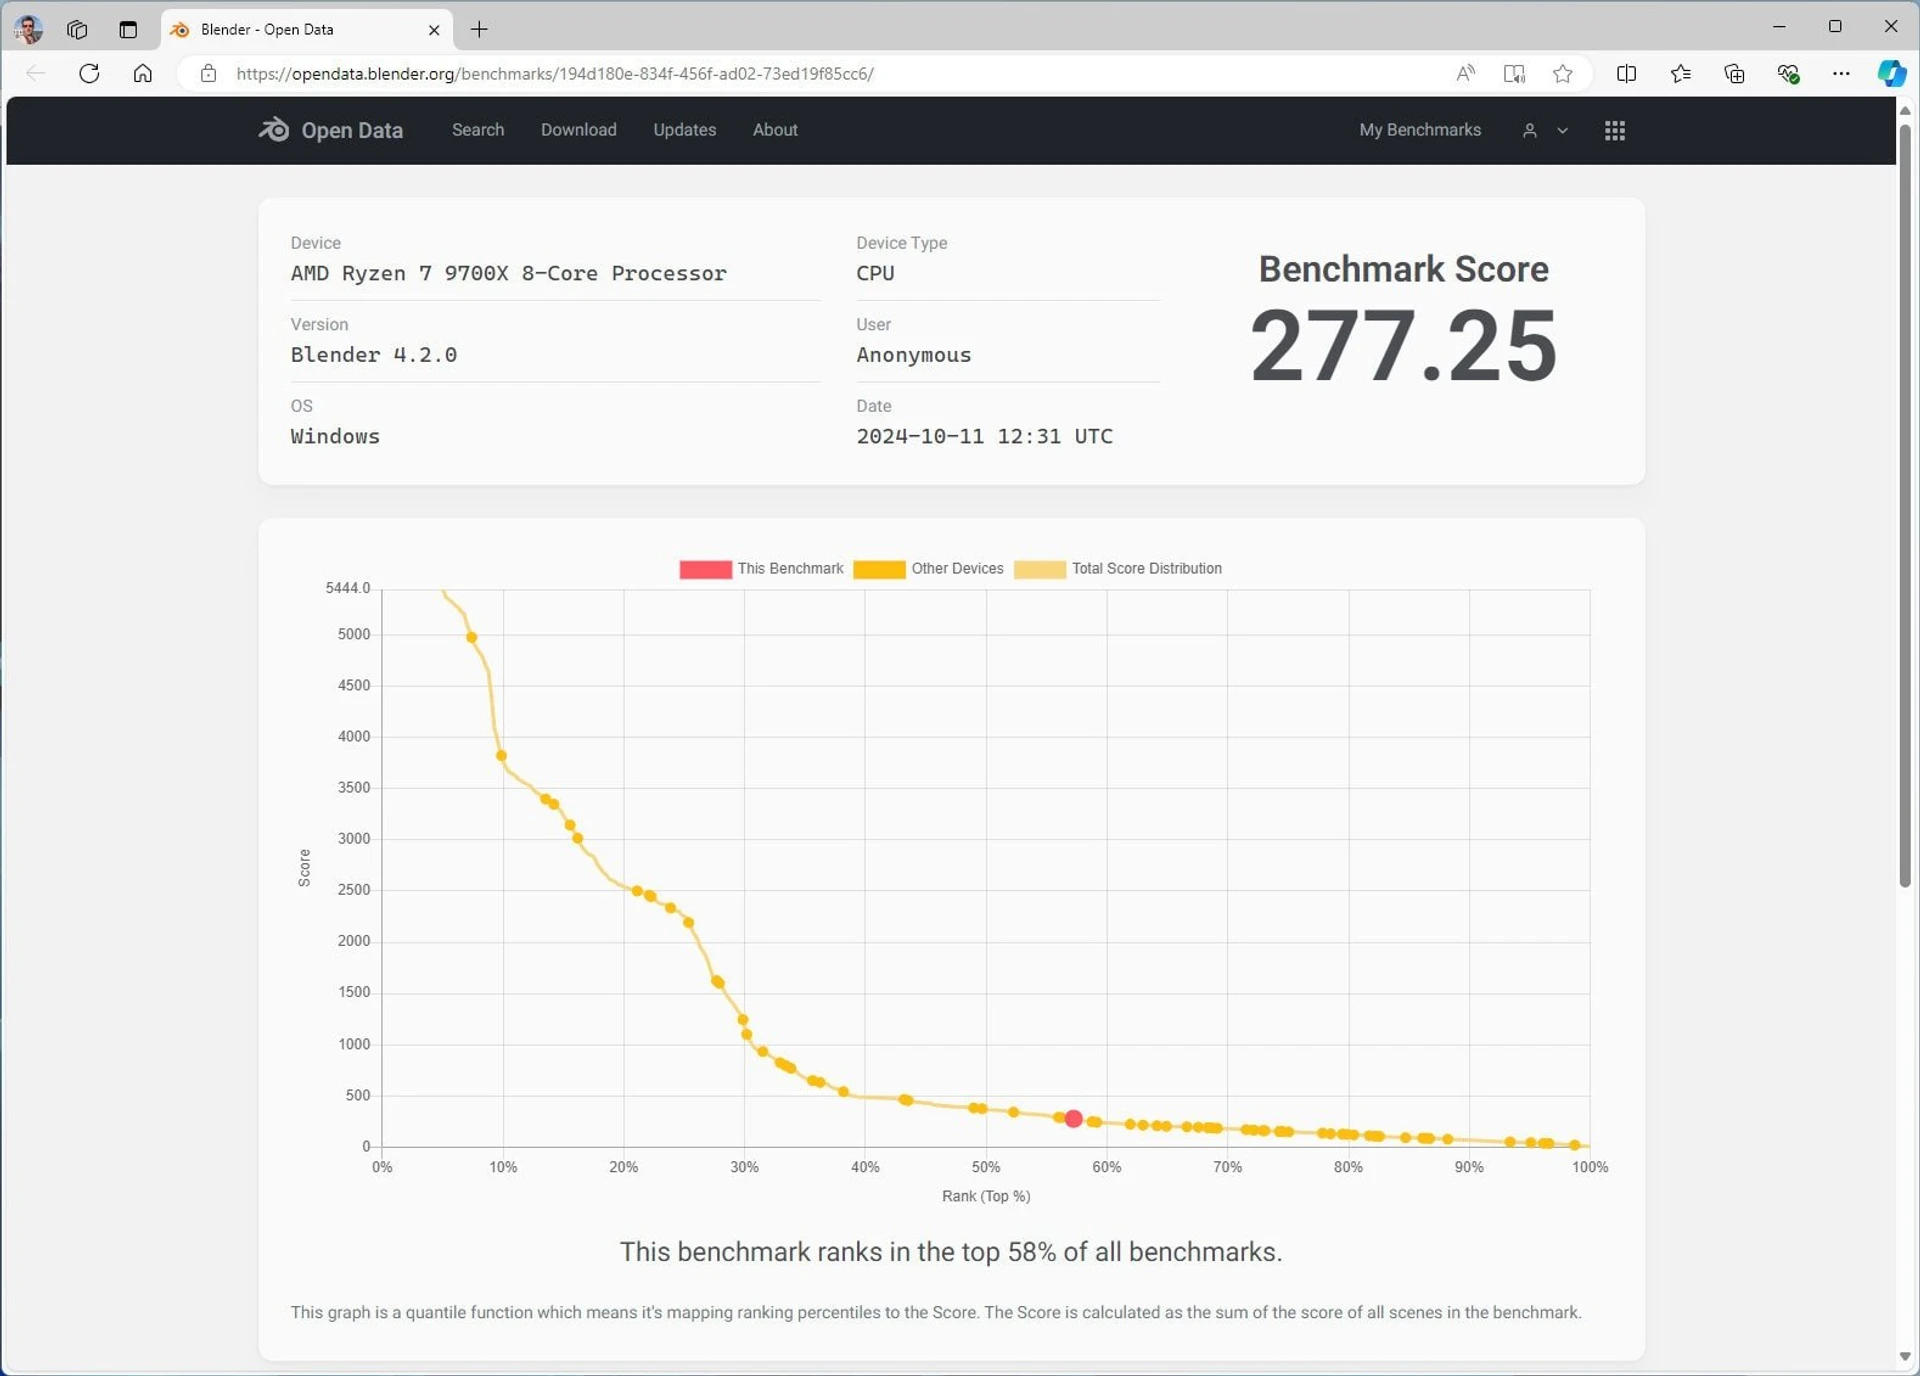Add this page to favorites star
This screenshot has width=1920, height=1376.
1563,73
